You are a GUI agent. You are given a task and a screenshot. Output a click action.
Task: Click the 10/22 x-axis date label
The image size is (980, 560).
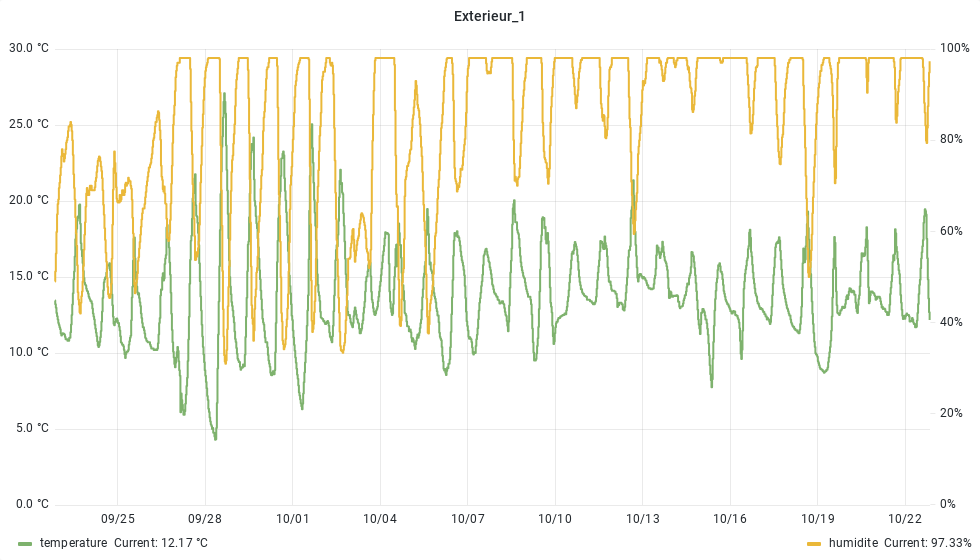click(905, 519)
